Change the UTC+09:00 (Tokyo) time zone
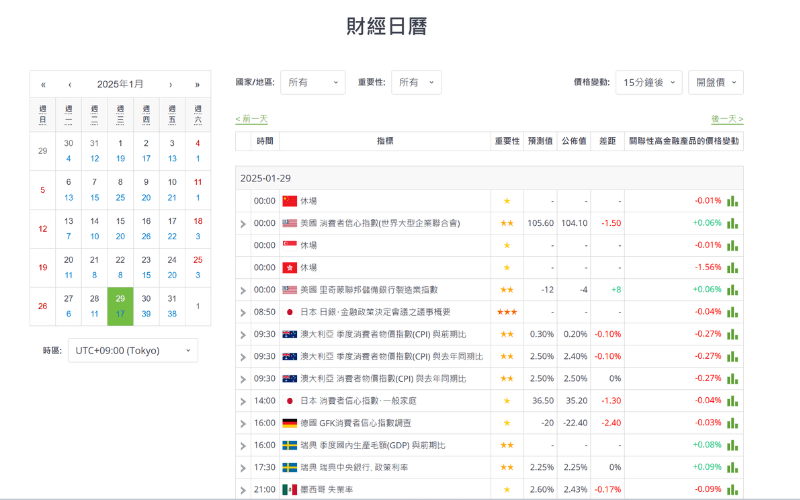This screenshot has height=500, width=800. [132, 350]
